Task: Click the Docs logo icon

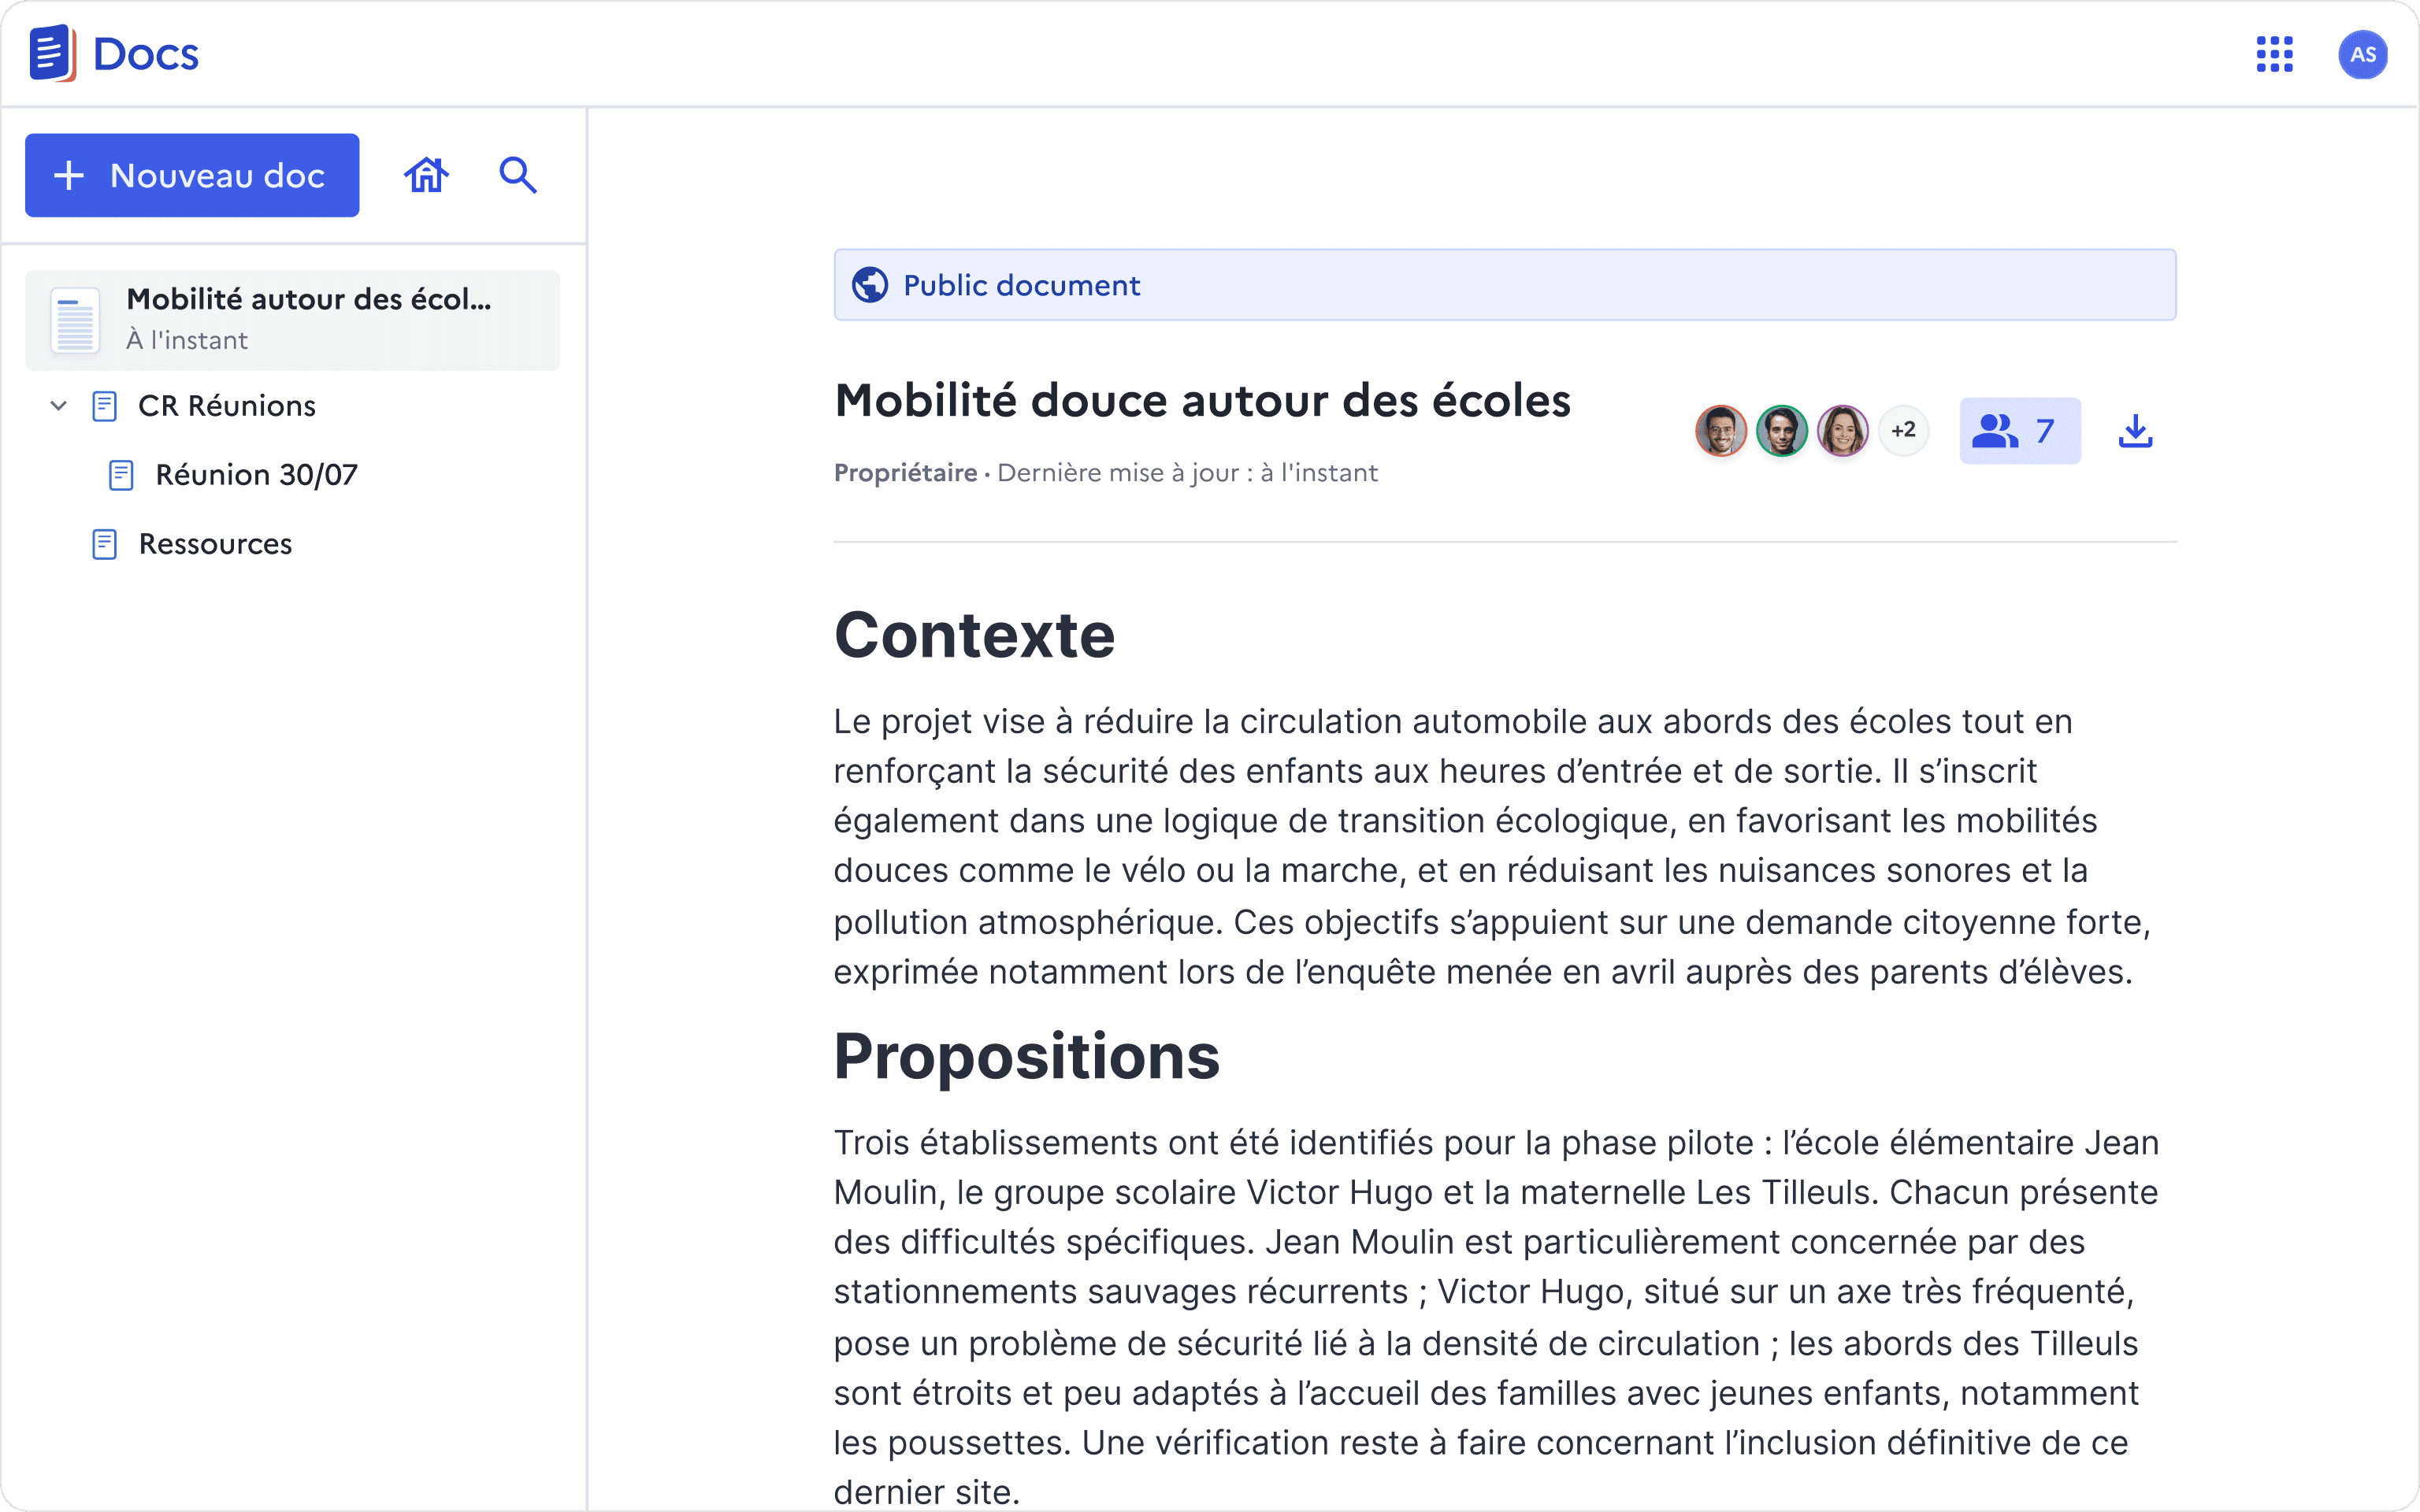Action: click(x=52, y=53)
